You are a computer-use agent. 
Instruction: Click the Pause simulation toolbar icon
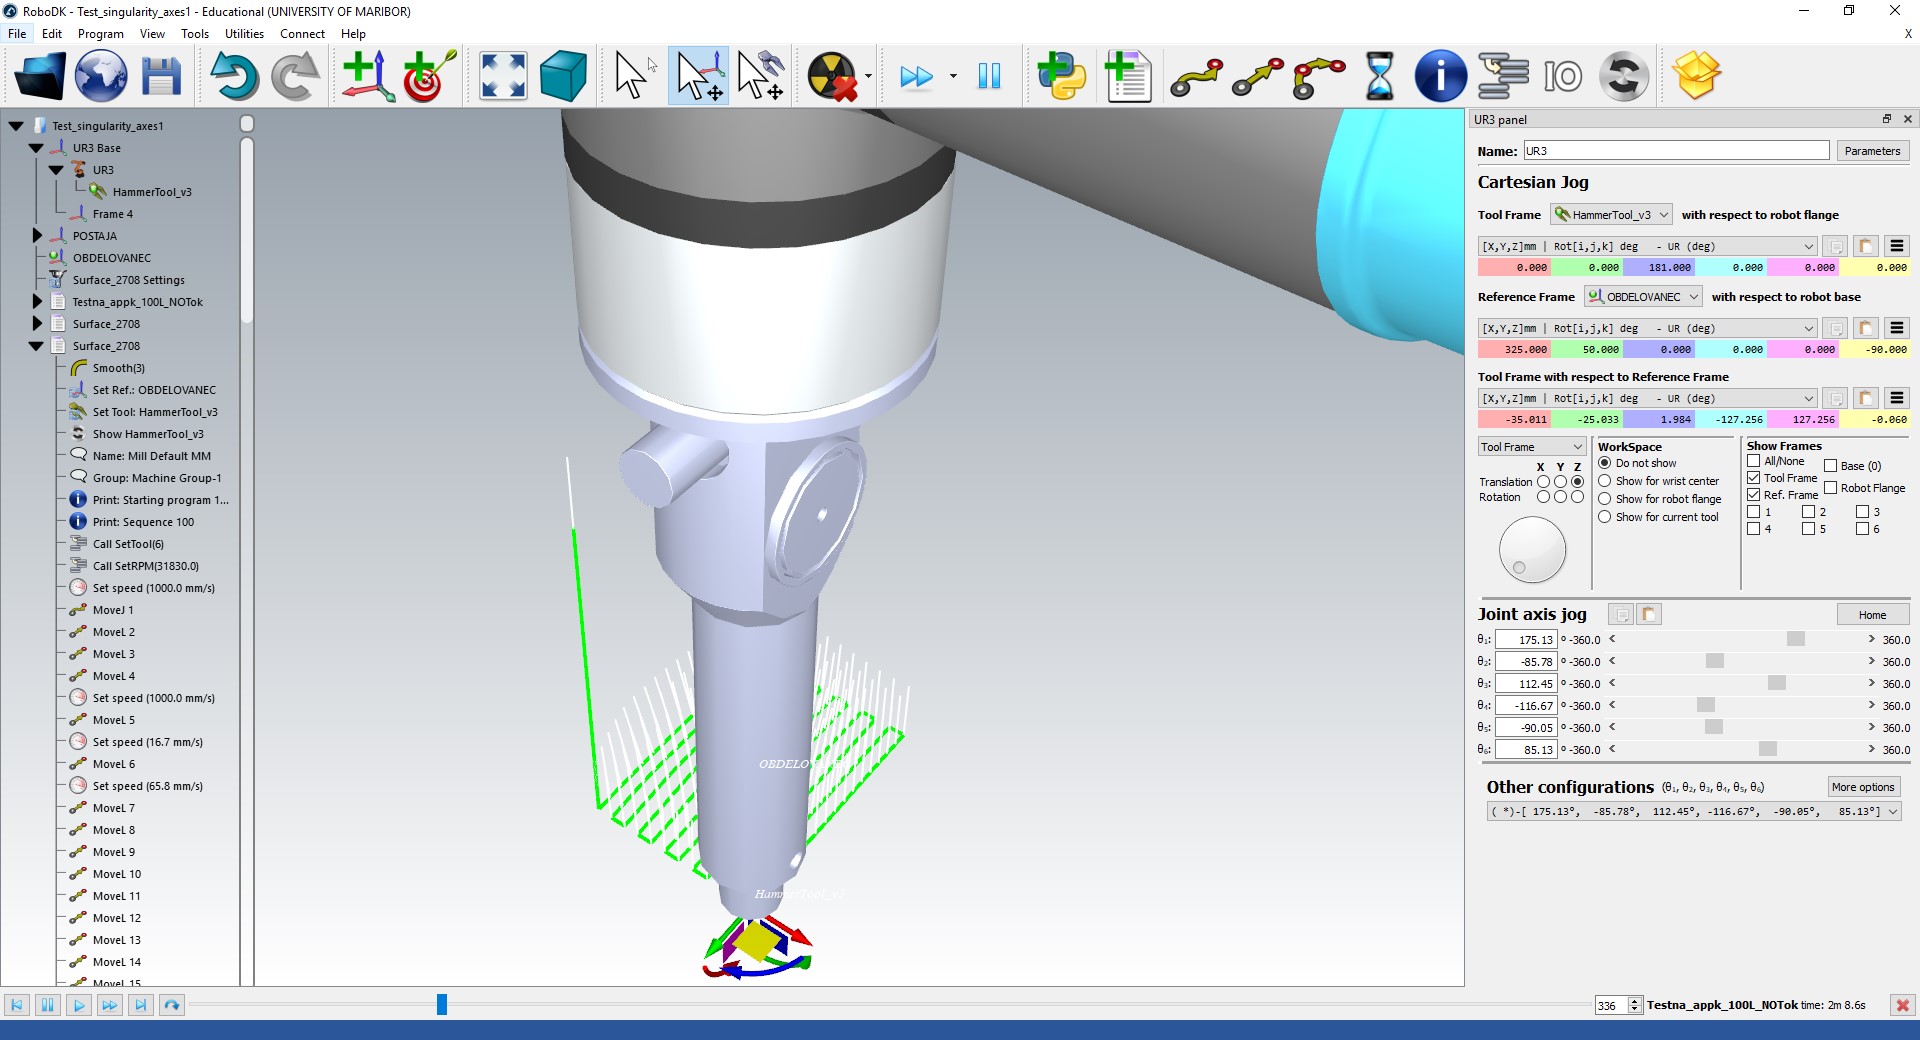pos(989,76)
